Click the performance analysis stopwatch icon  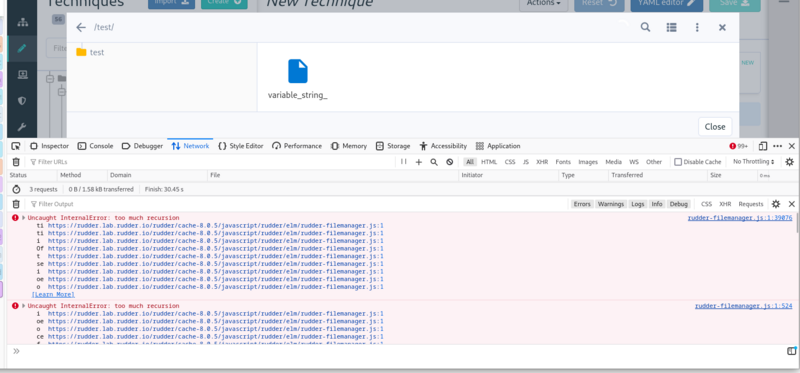coord(16,189)
